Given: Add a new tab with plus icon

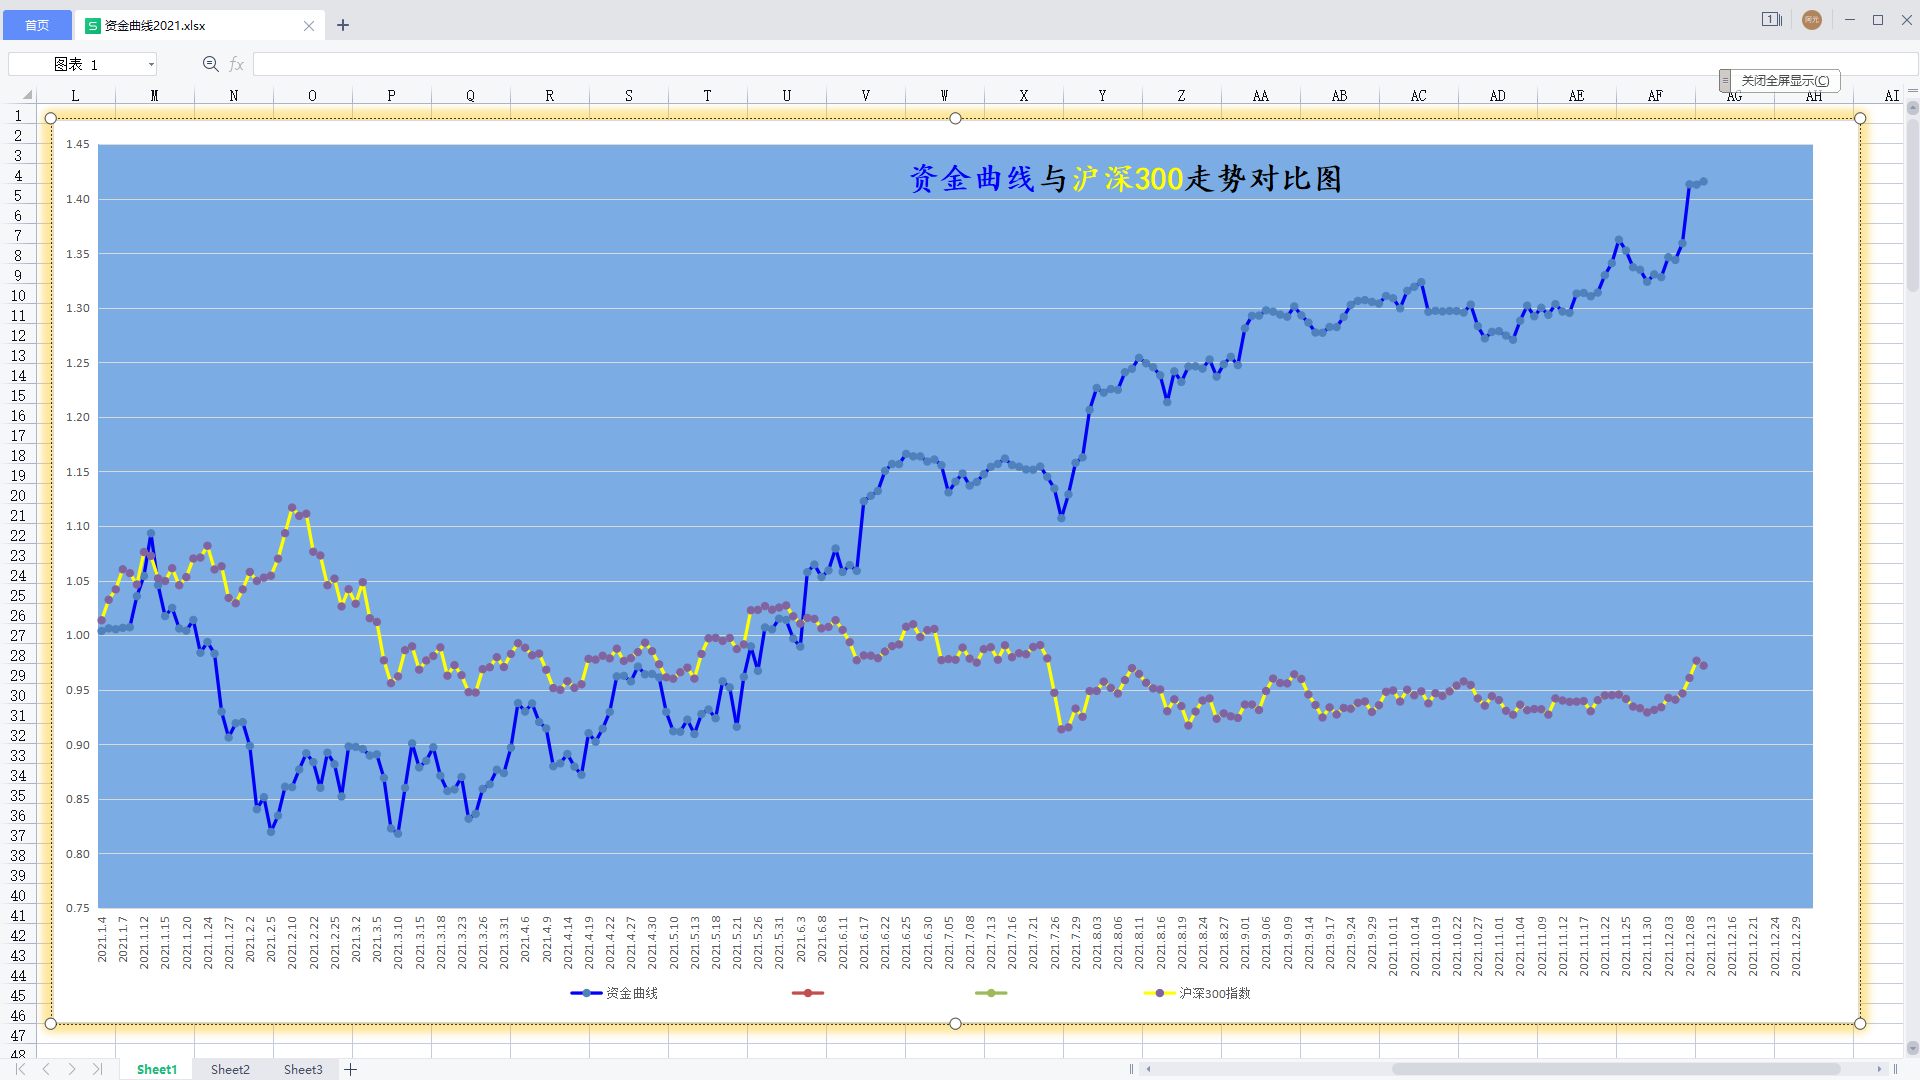Looking at the screenshot, I should coord(343,25).
